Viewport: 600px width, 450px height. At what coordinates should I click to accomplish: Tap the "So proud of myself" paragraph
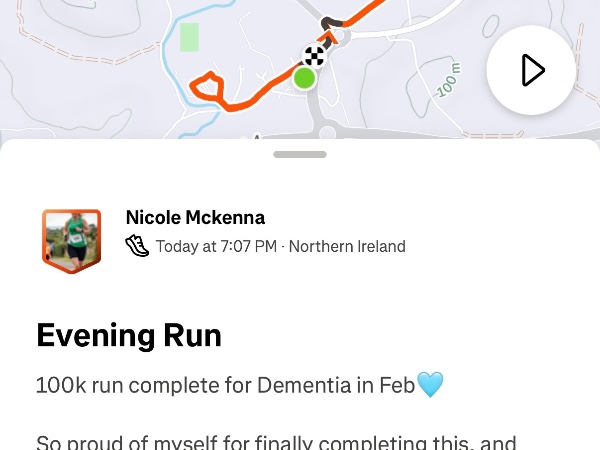point(276,441)
